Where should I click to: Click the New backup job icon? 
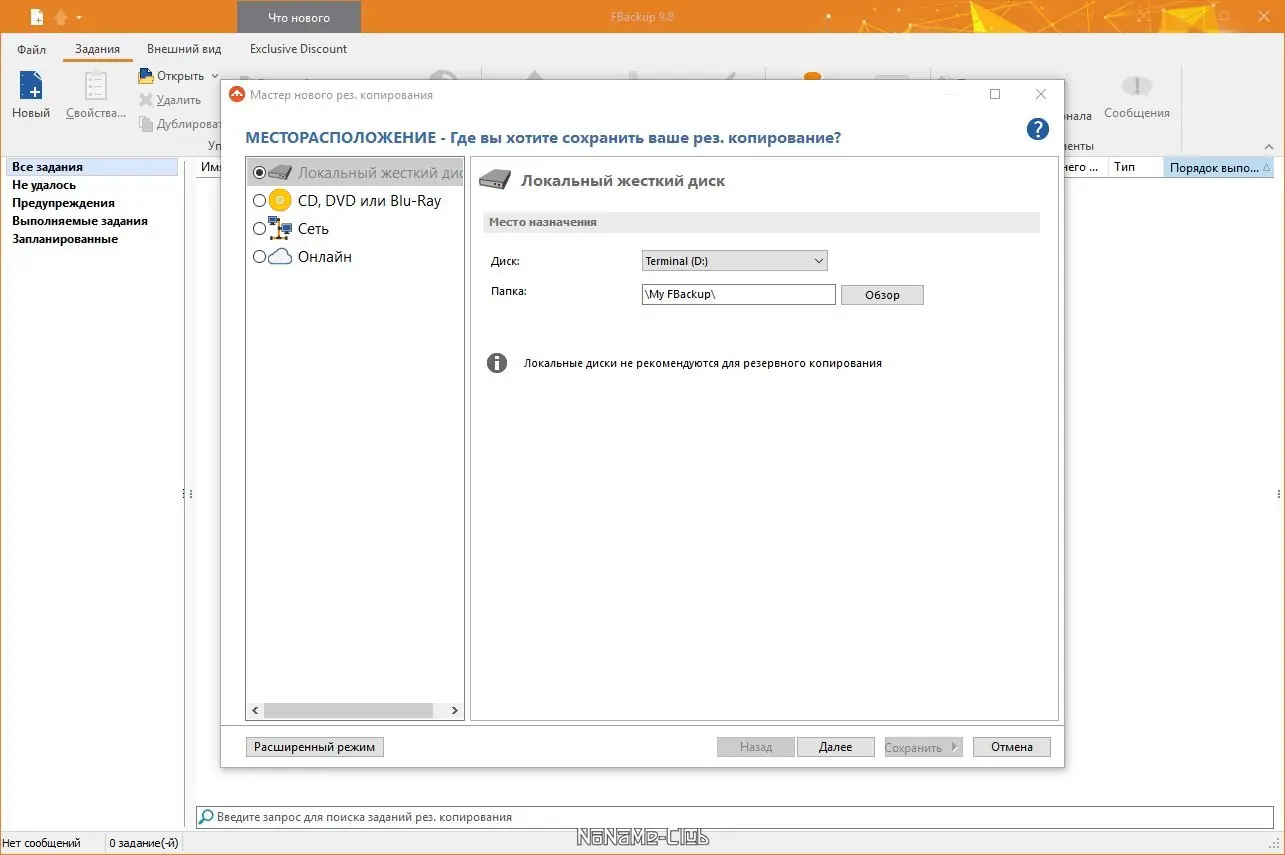click(31, 86)
